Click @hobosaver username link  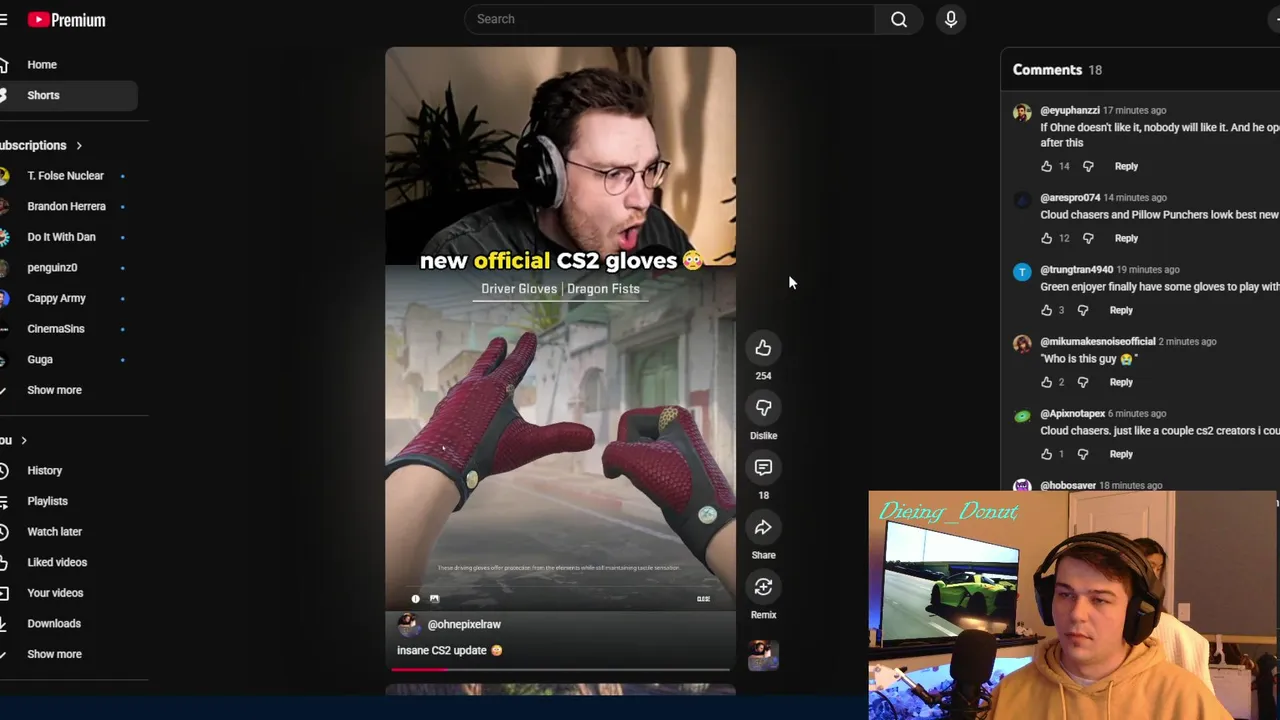1068,486
